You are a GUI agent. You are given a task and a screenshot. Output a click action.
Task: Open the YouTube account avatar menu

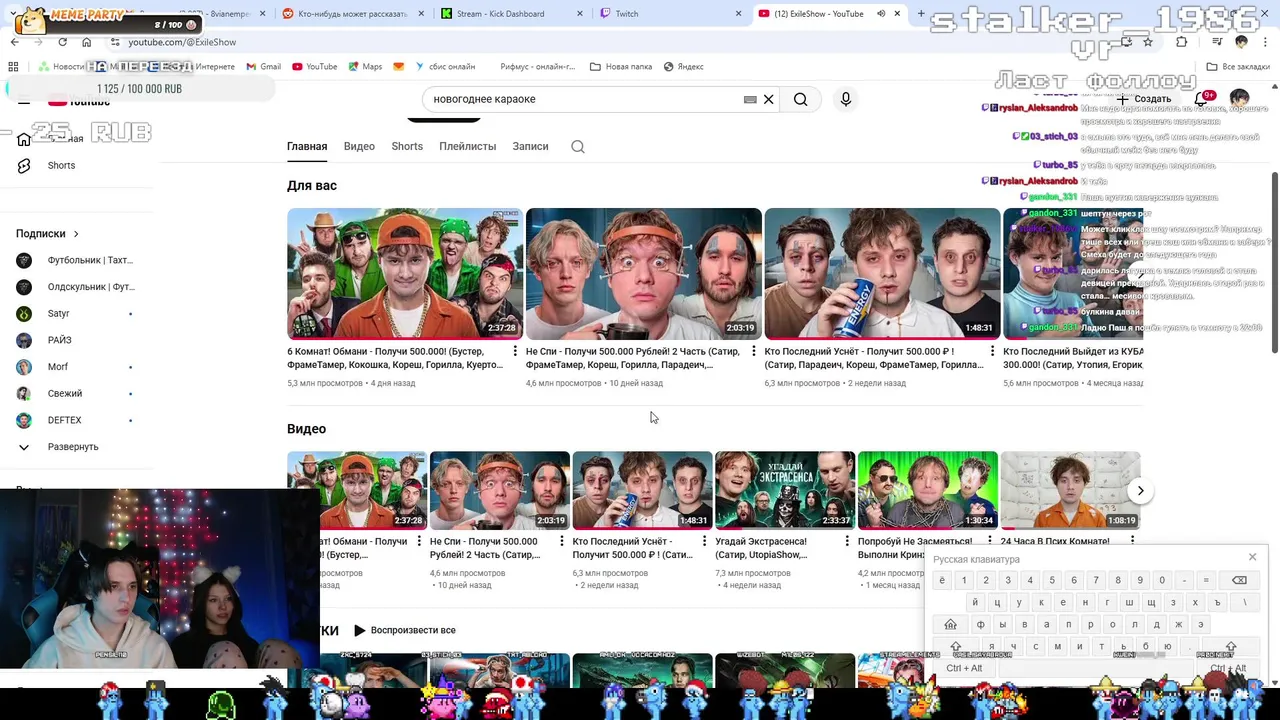point(1239,99)
